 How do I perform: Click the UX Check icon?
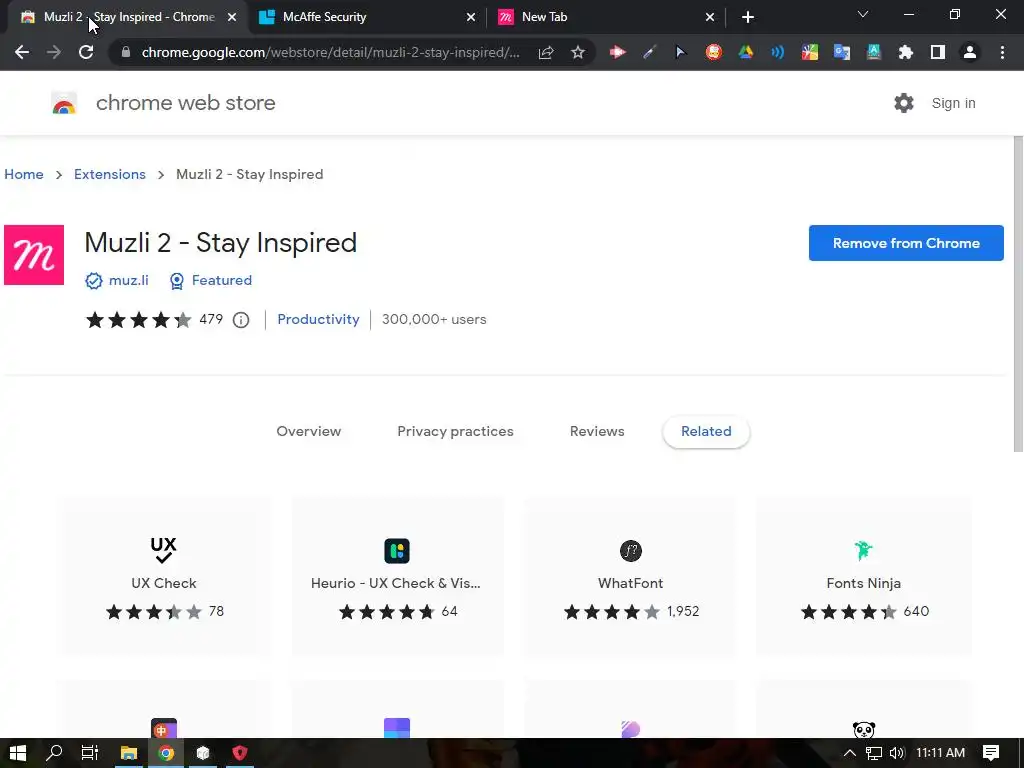(x=163, y=550)
